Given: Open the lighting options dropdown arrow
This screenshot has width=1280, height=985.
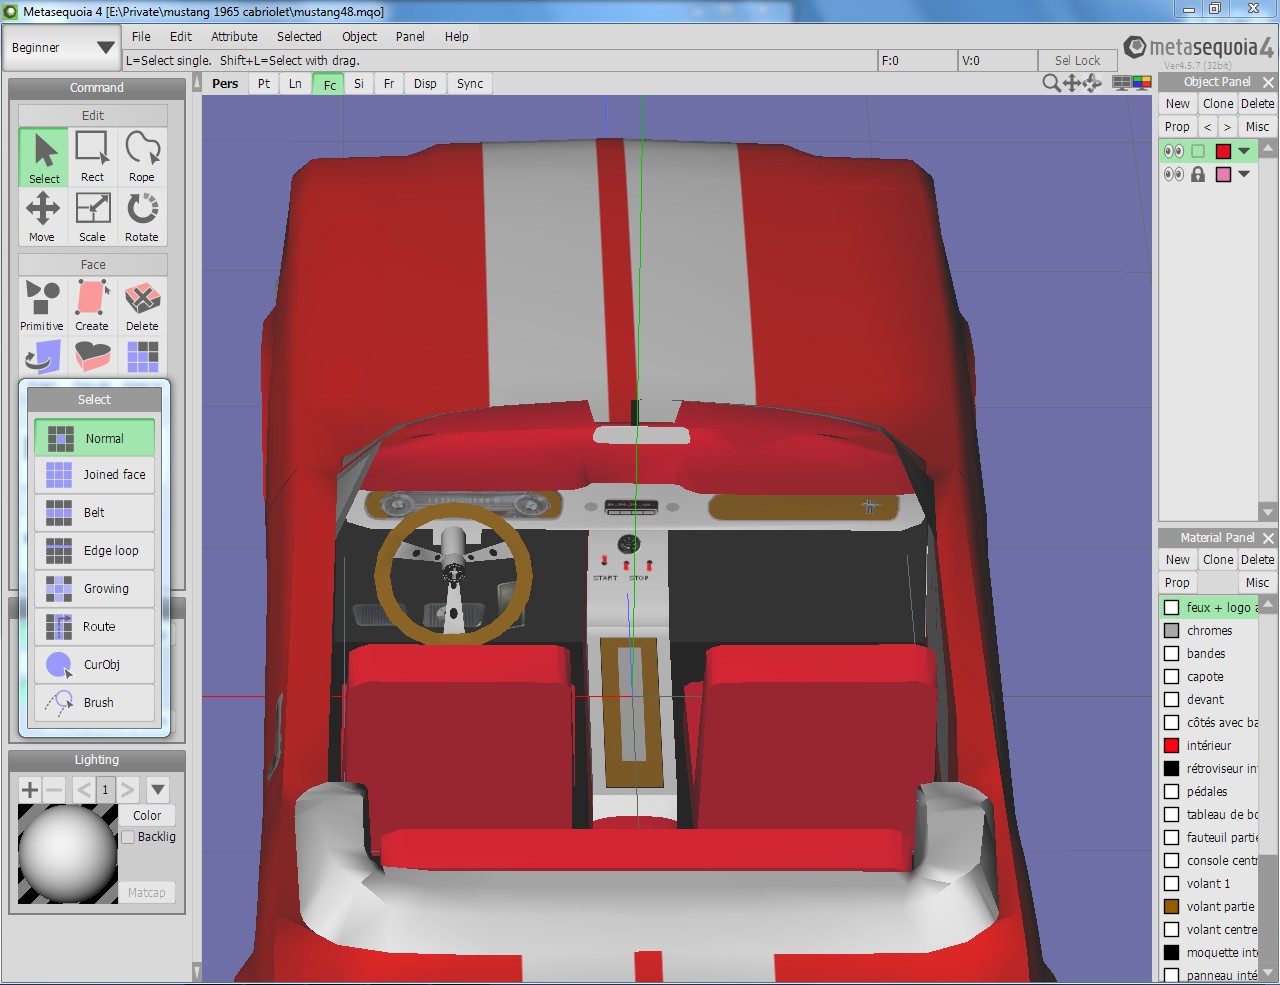Looking at the screenshot, I should pyautogui.click(x=158, y=790).
